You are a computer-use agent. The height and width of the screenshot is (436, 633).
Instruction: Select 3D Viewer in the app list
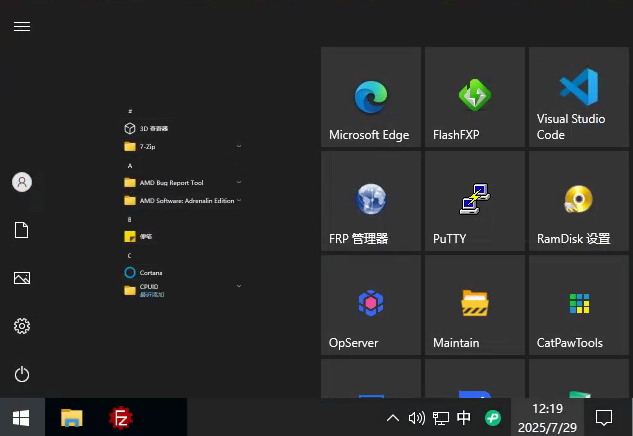click(x=153, y=129)
